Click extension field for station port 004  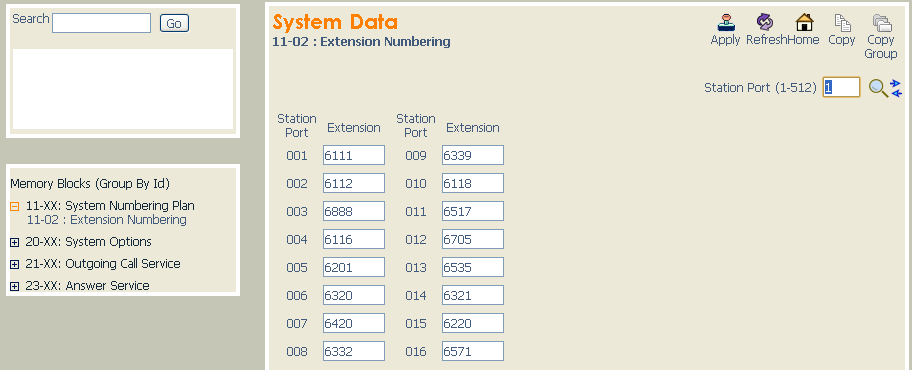(354, 239)
